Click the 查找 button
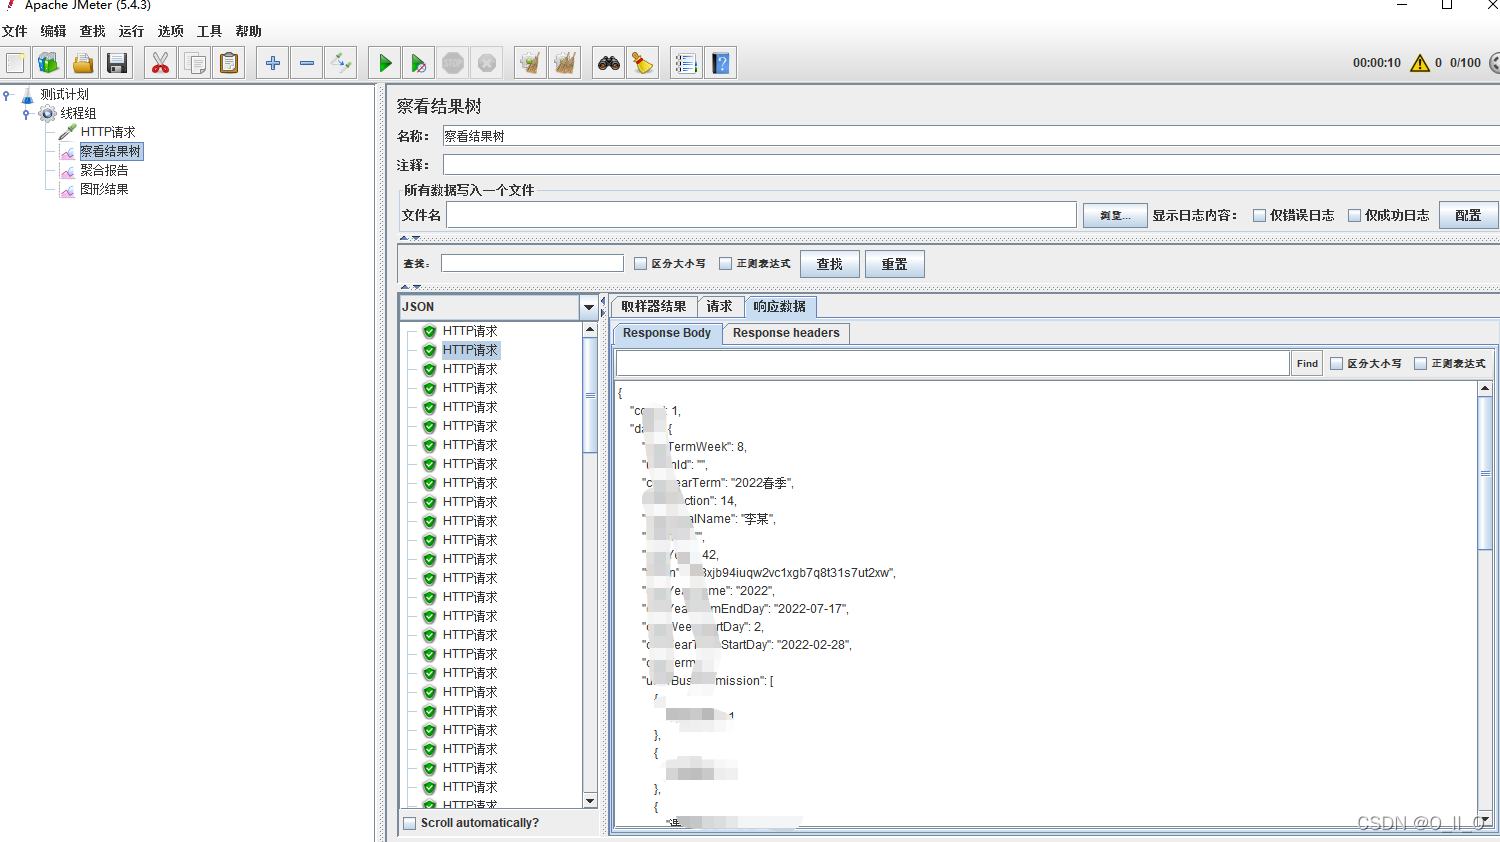Screen dimensions: 1500x842 (x=830, y=264)
